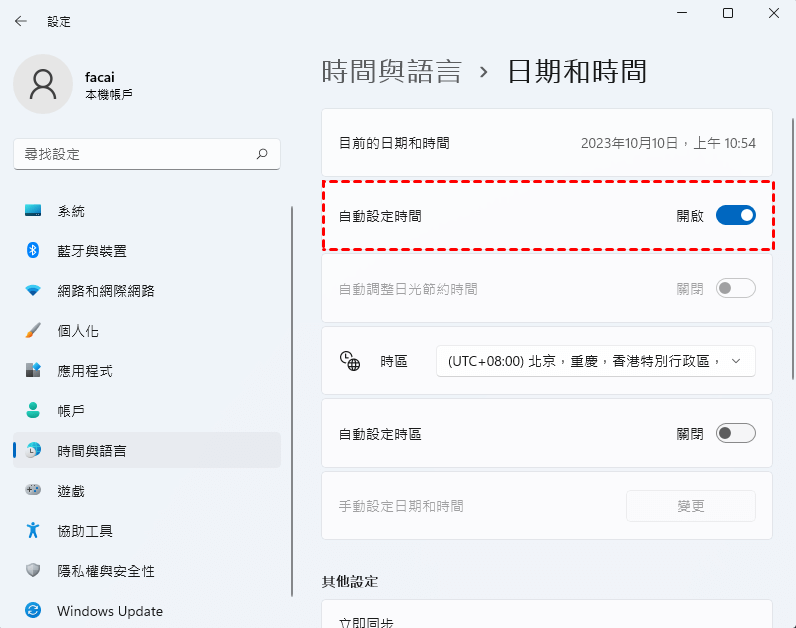Click the 應用程式 apps icon
This screenshot has width=796, height=628.
pyautogui.click(x=33, y=371)
